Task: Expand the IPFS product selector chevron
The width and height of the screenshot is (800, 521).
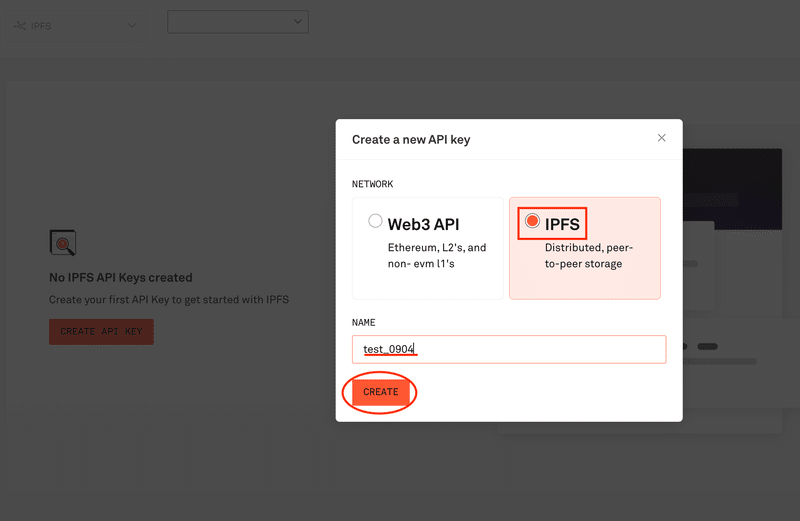Action: tap(132, 25)
